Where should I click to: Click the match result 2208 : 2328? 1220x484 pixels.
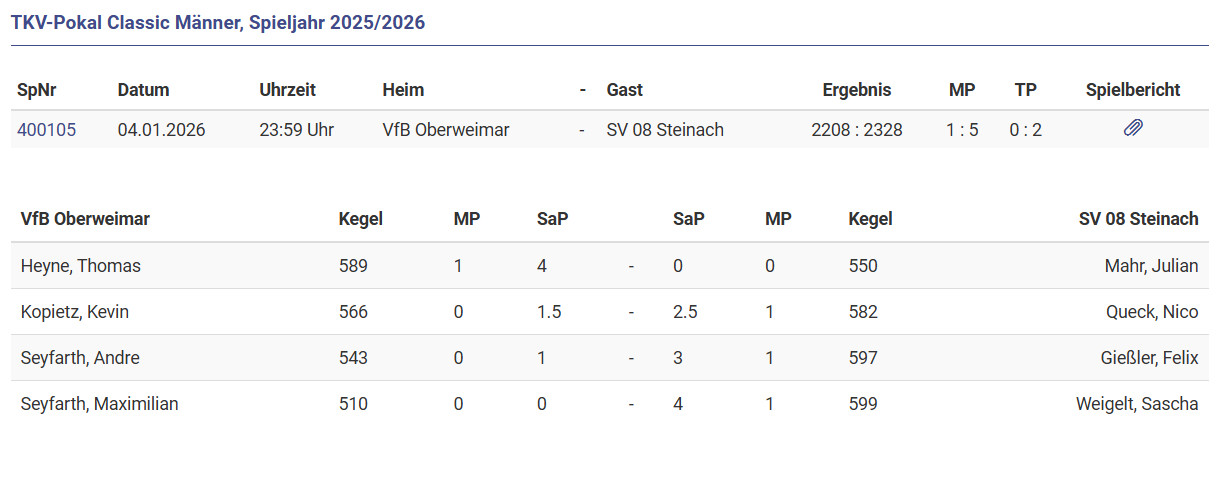tap(856, 130)
